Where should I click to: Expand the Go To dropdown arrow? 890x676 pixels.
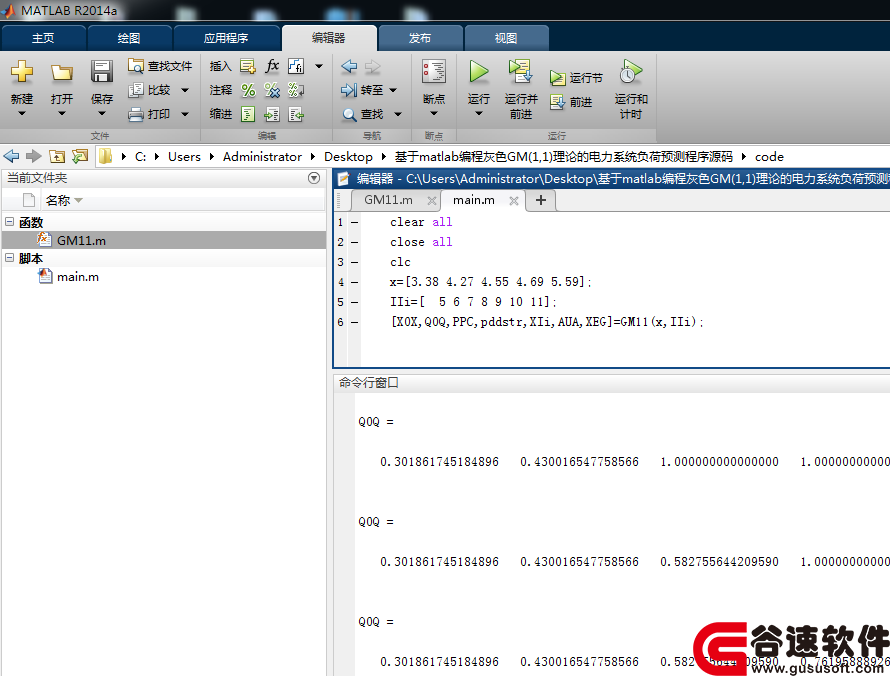[x=393, y=90]
